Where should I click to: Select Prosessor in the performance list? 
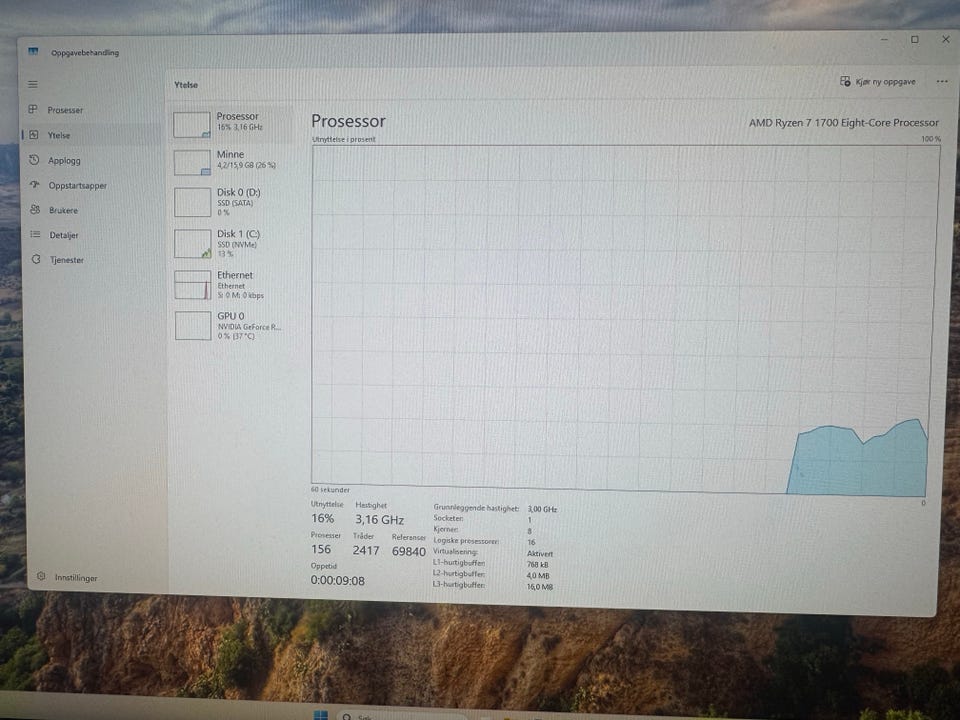[232, 124]
